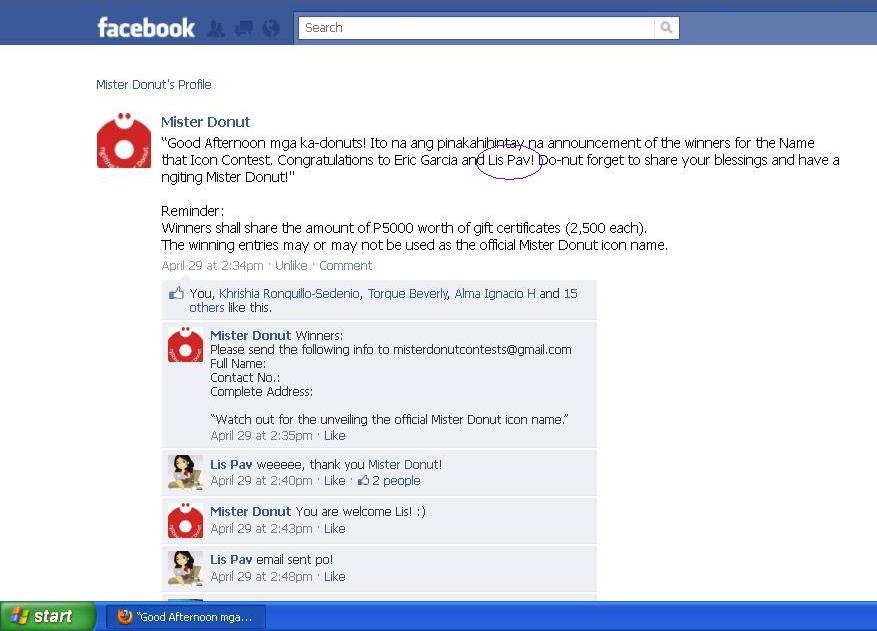The image size is (877, 631).
Task: Click the thumbs-up icon beside likes list
Action: 176,293
